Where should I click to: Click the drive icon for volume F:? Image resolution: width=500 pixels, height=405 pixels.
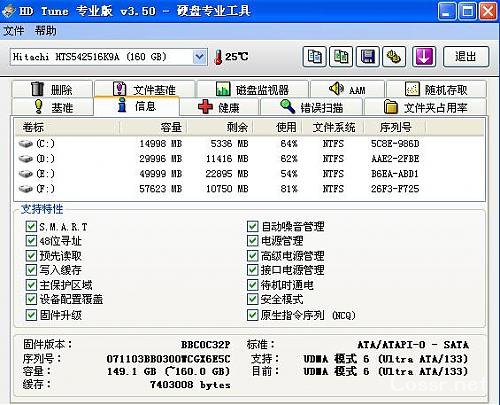click(x=26, y=189)
